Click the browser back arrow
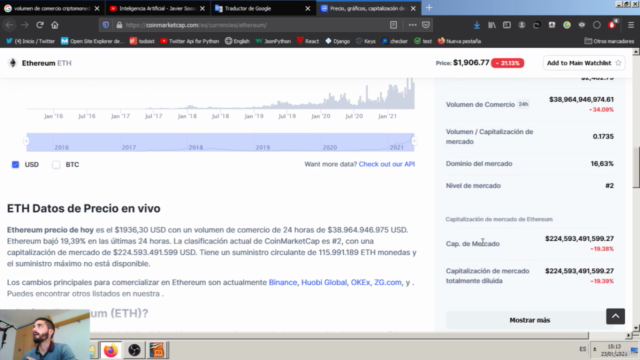Viewport: 640px width, 360px height. (x=9, y=25)
